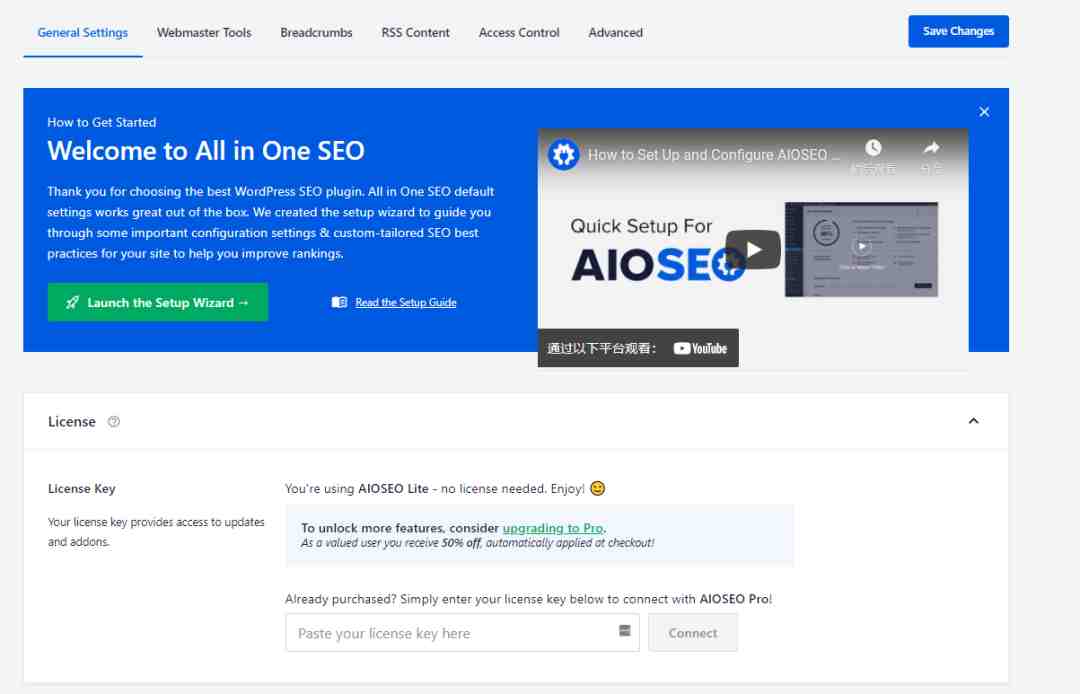The width and height of the screenshot is (1080, 694).
Task: Follow the upgrading to Pro link
Action: point(553,528)
